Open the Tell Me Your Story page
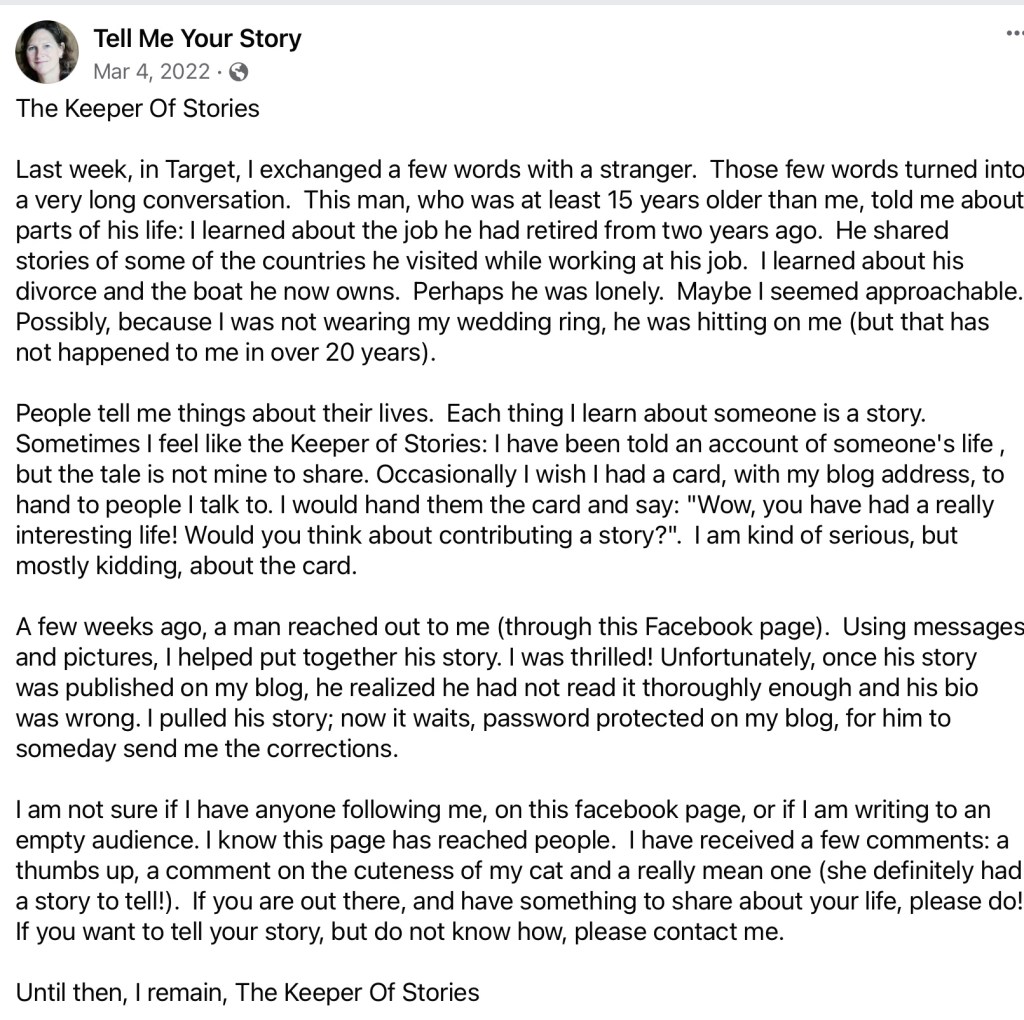The height and width of the screenshot is (1020, 1024). point(197,39)
